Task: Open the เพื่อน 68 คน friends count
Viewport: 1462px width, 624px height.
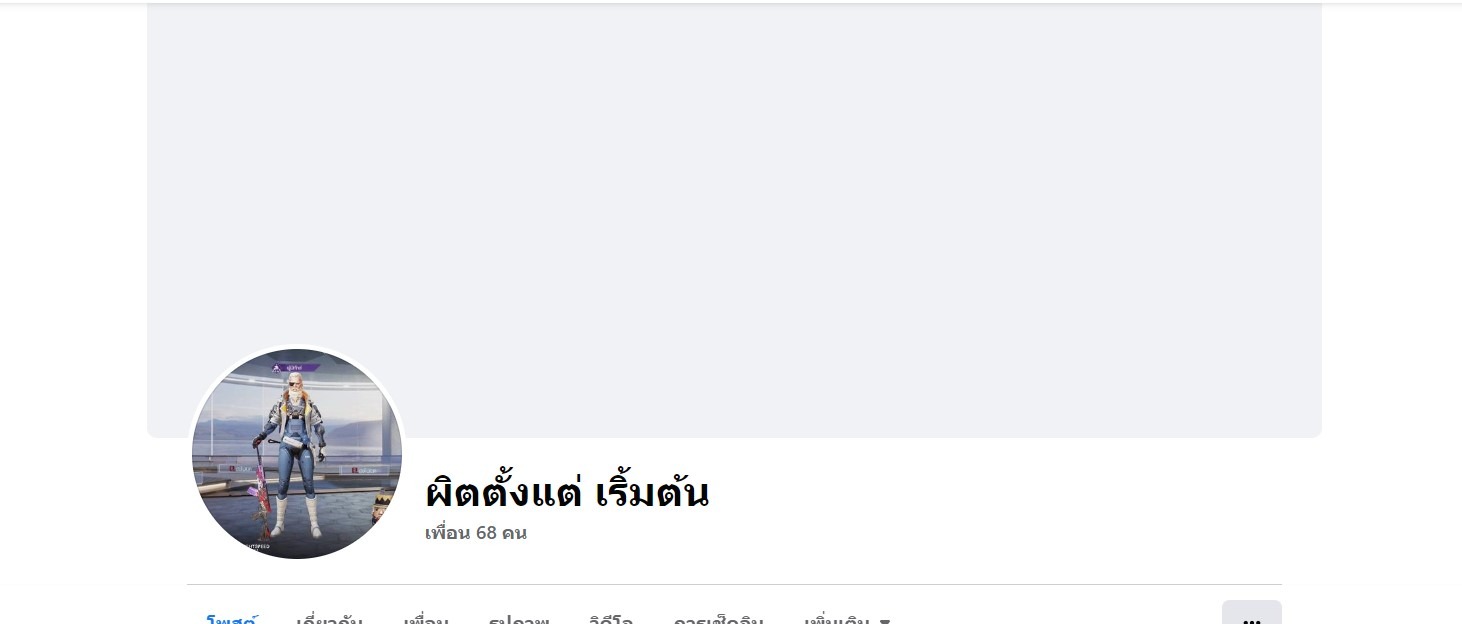Action: tap(476, 533)
